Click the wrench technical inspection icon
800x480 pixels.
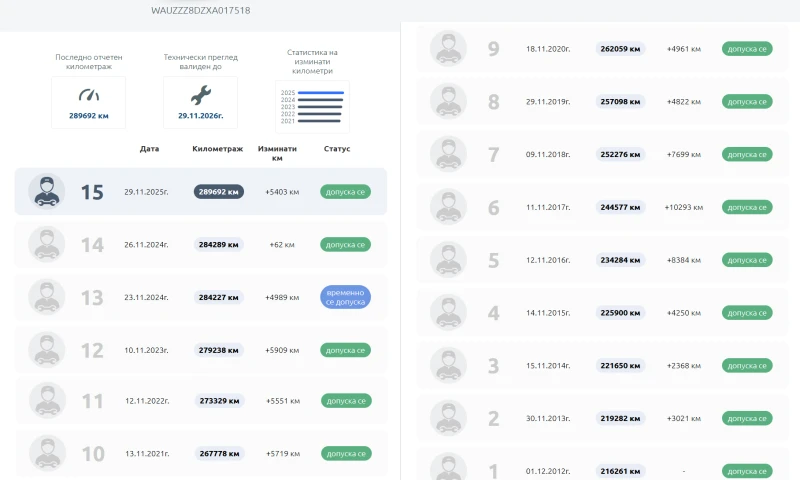pyautogui.click(x=200, y=95)
